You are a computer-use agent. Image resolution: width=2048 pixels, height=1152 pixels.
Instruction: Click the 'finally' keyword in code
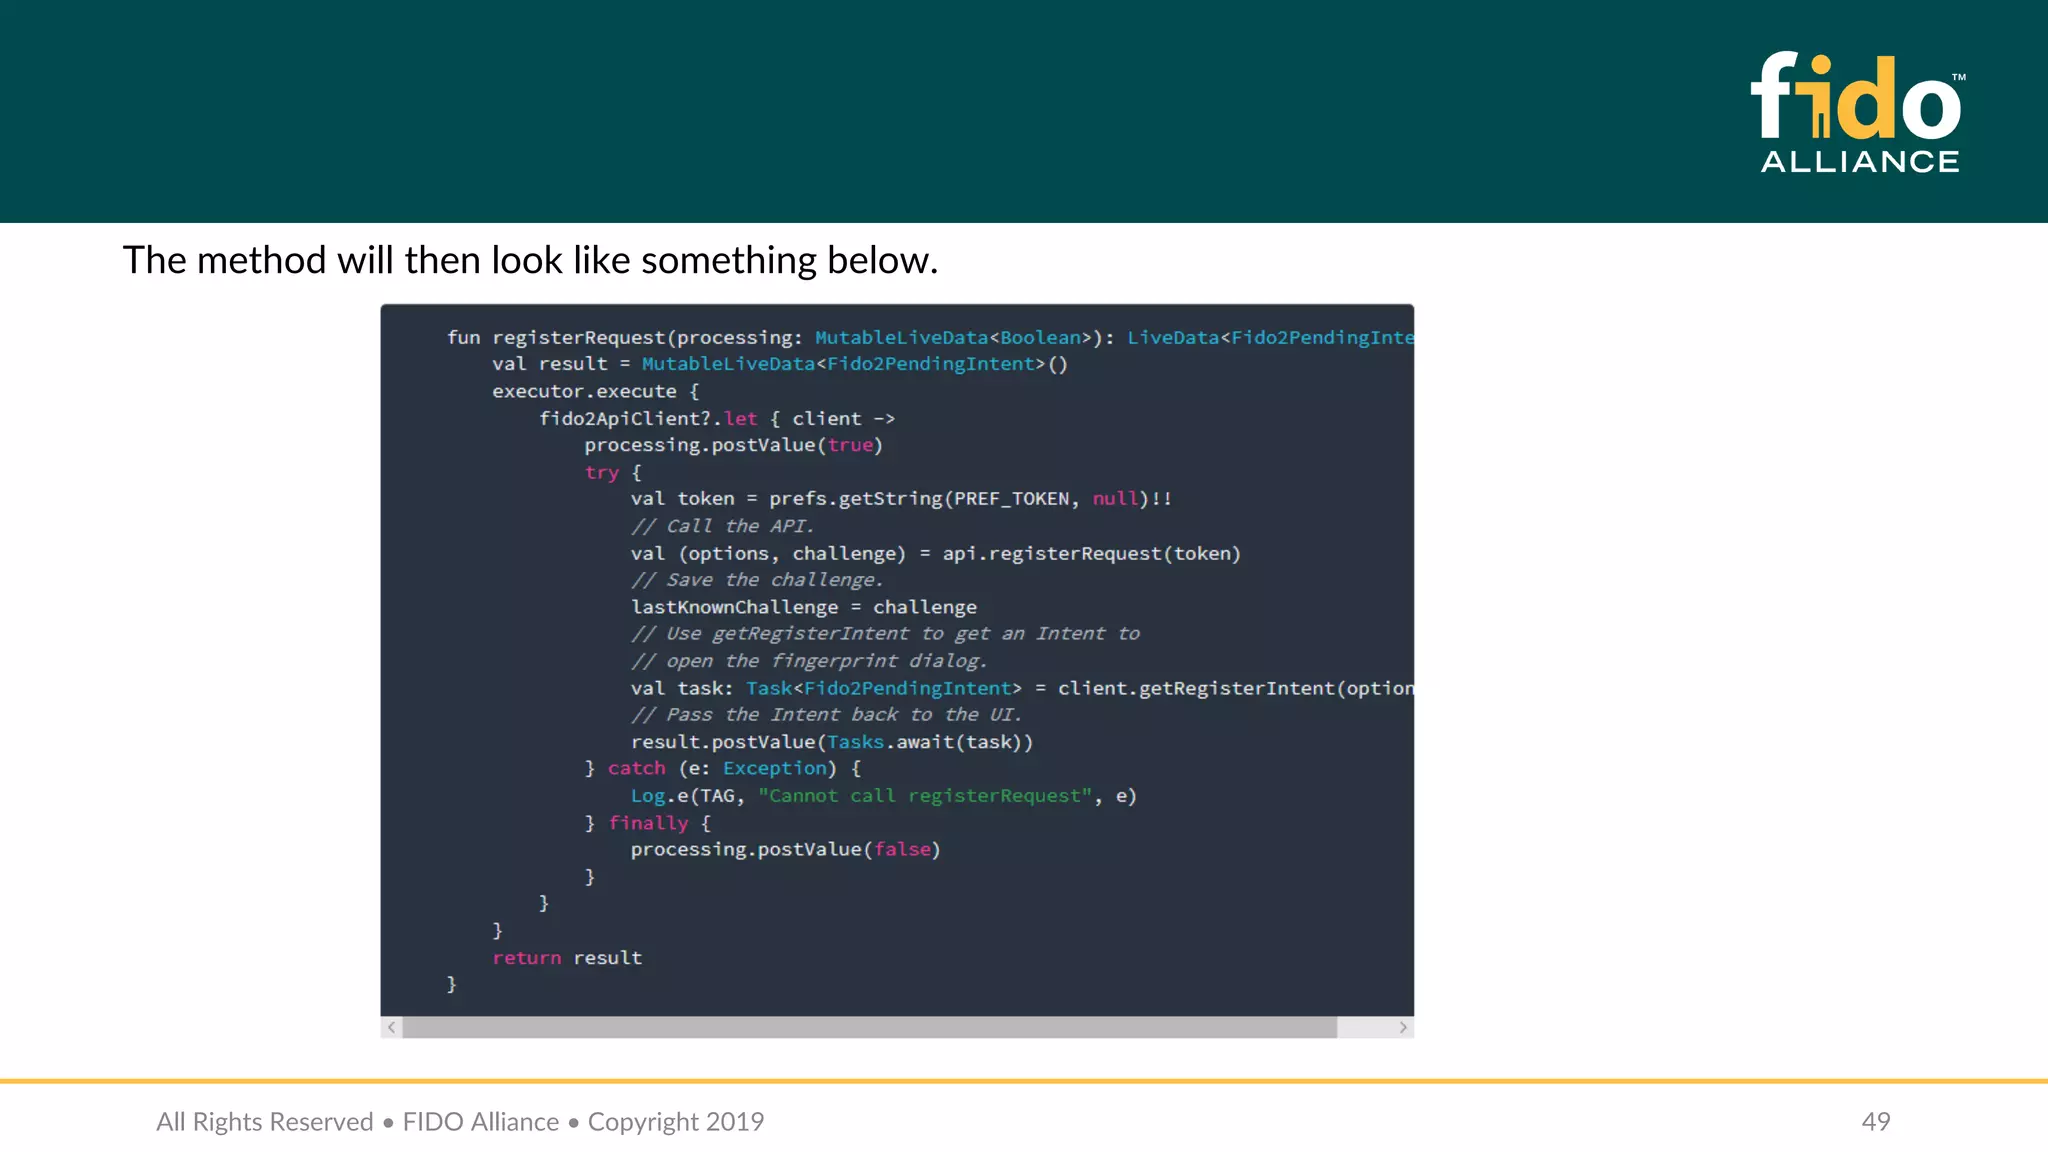point(648,822)
